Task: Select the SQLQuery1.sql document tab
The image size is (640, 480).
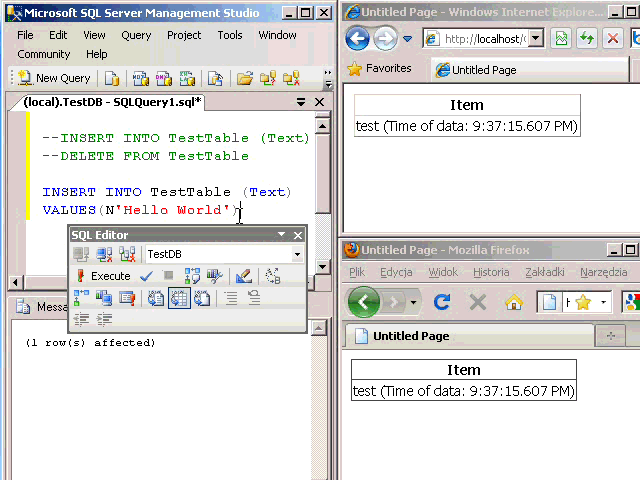Action: click(112, 102)
